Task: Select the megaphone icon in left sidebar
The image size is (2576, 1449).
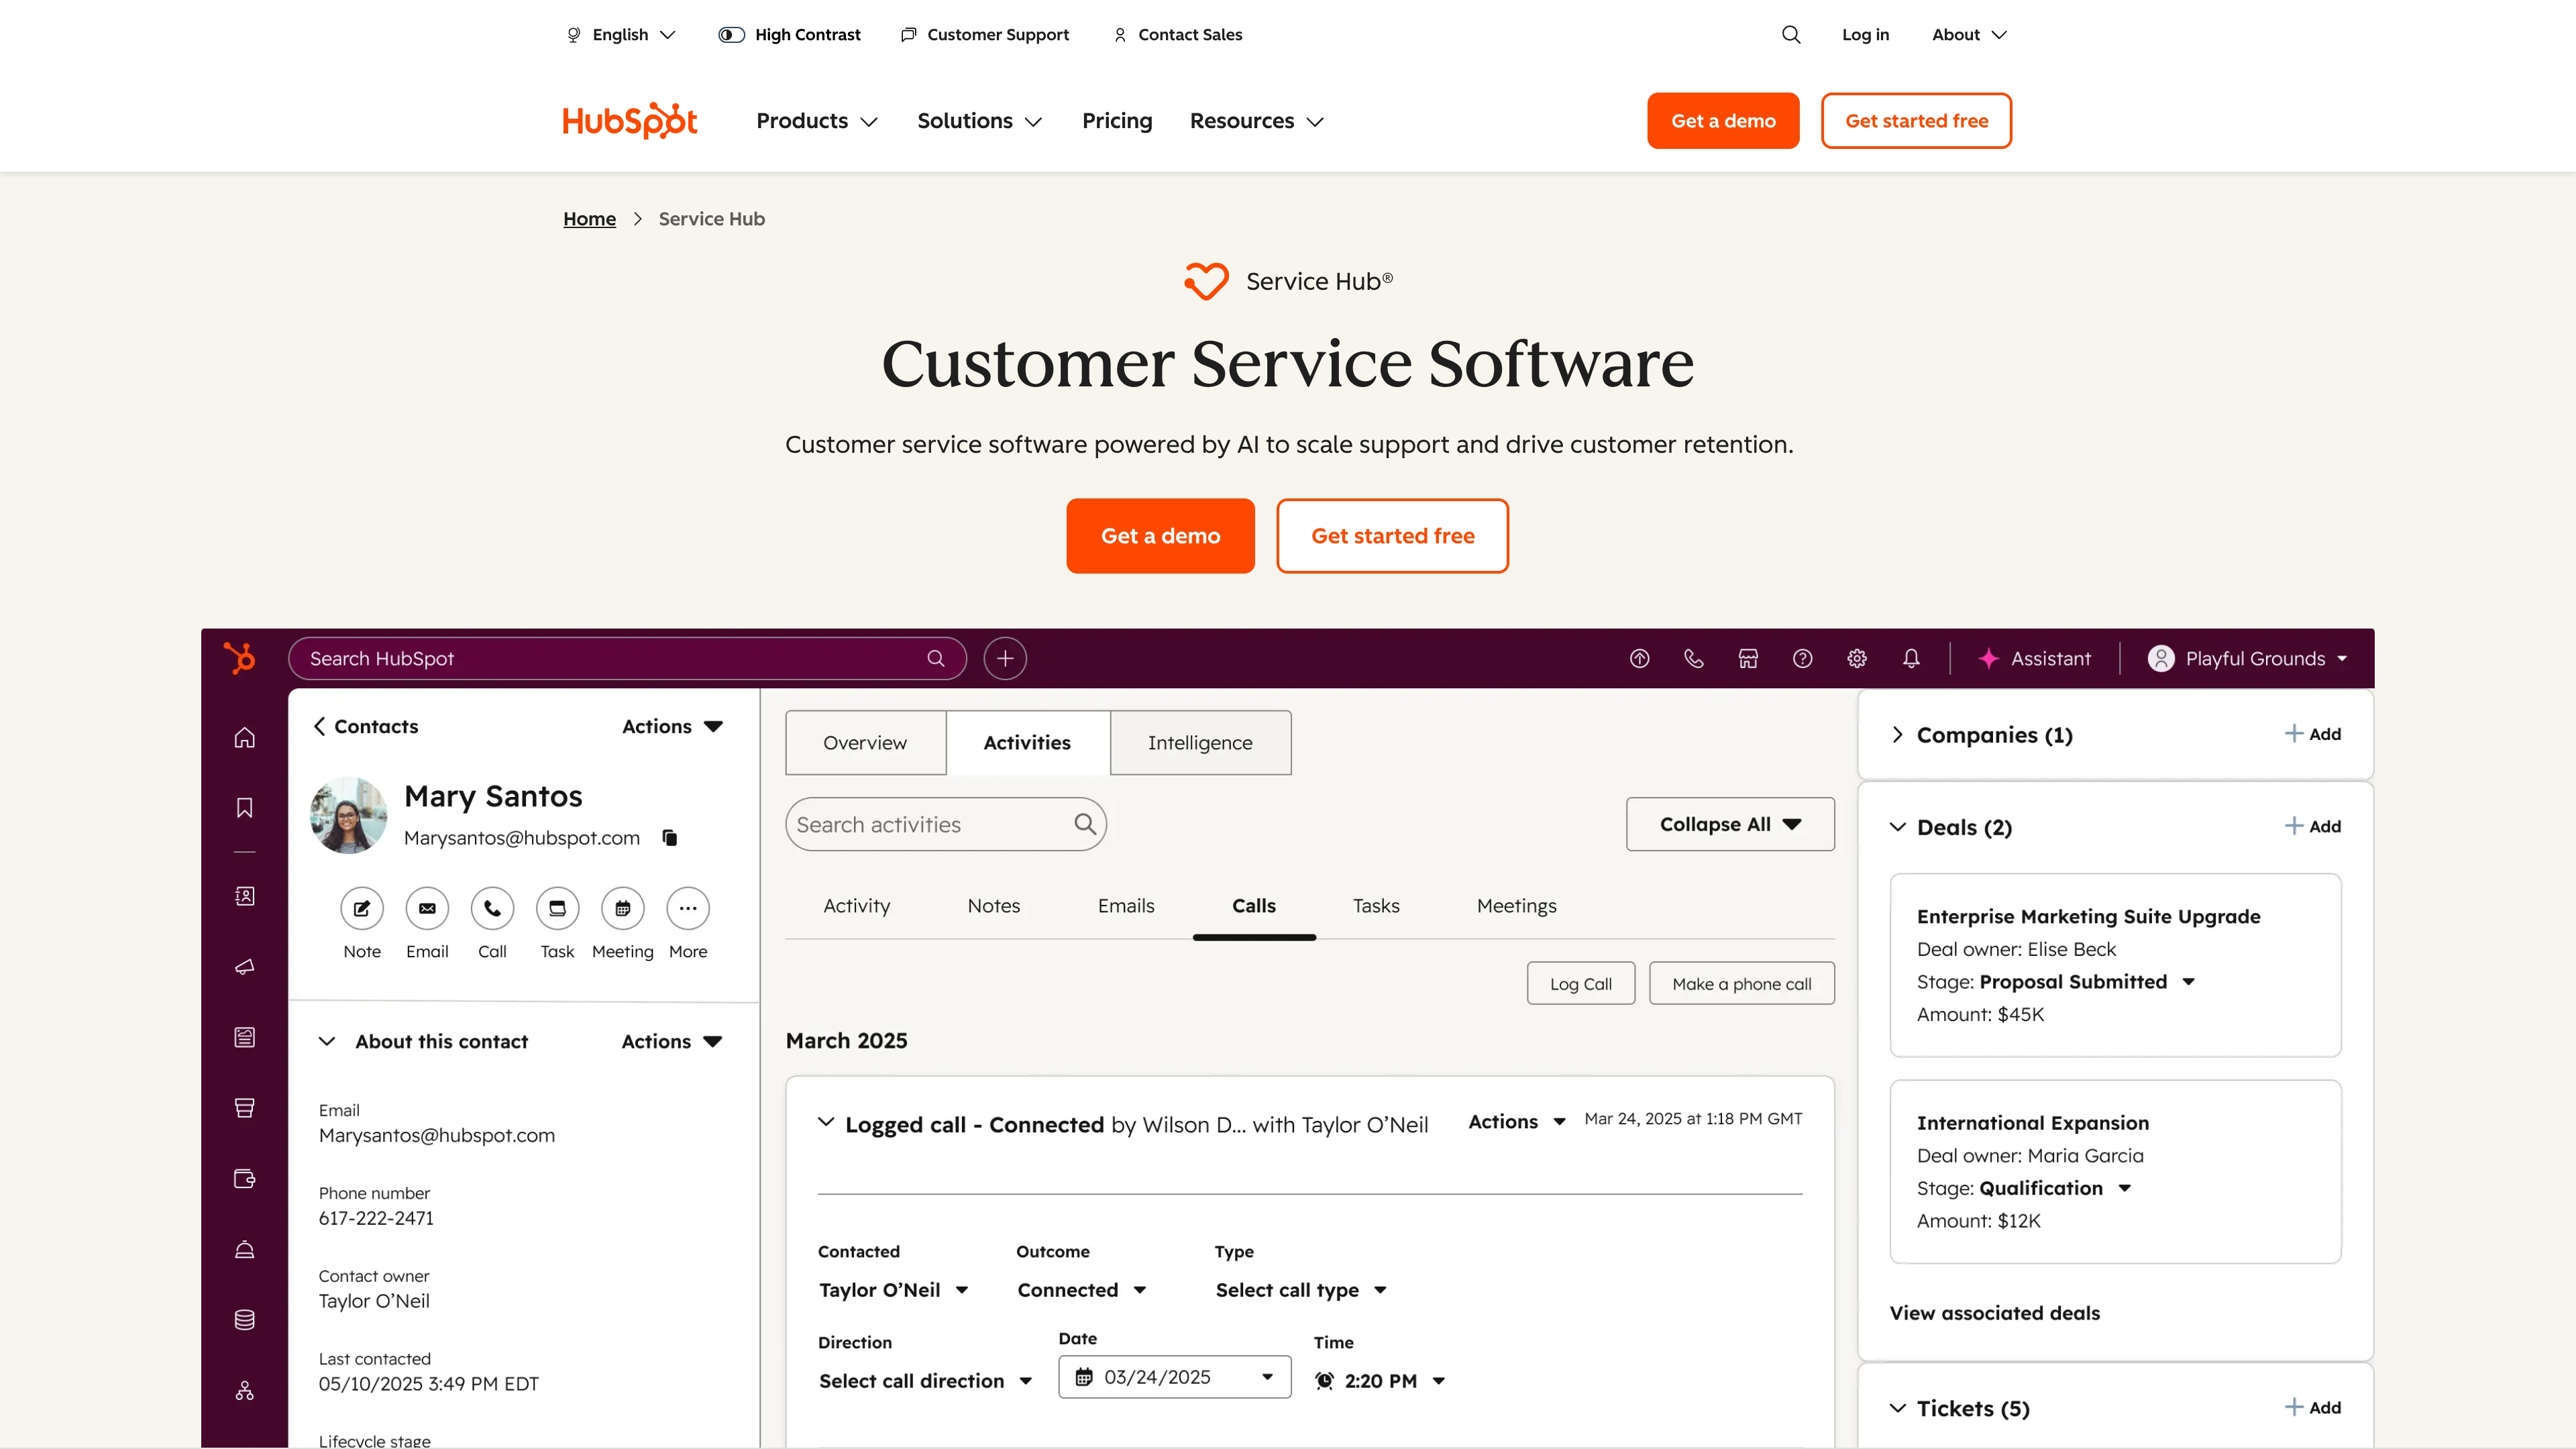Action: coord(244,967)
